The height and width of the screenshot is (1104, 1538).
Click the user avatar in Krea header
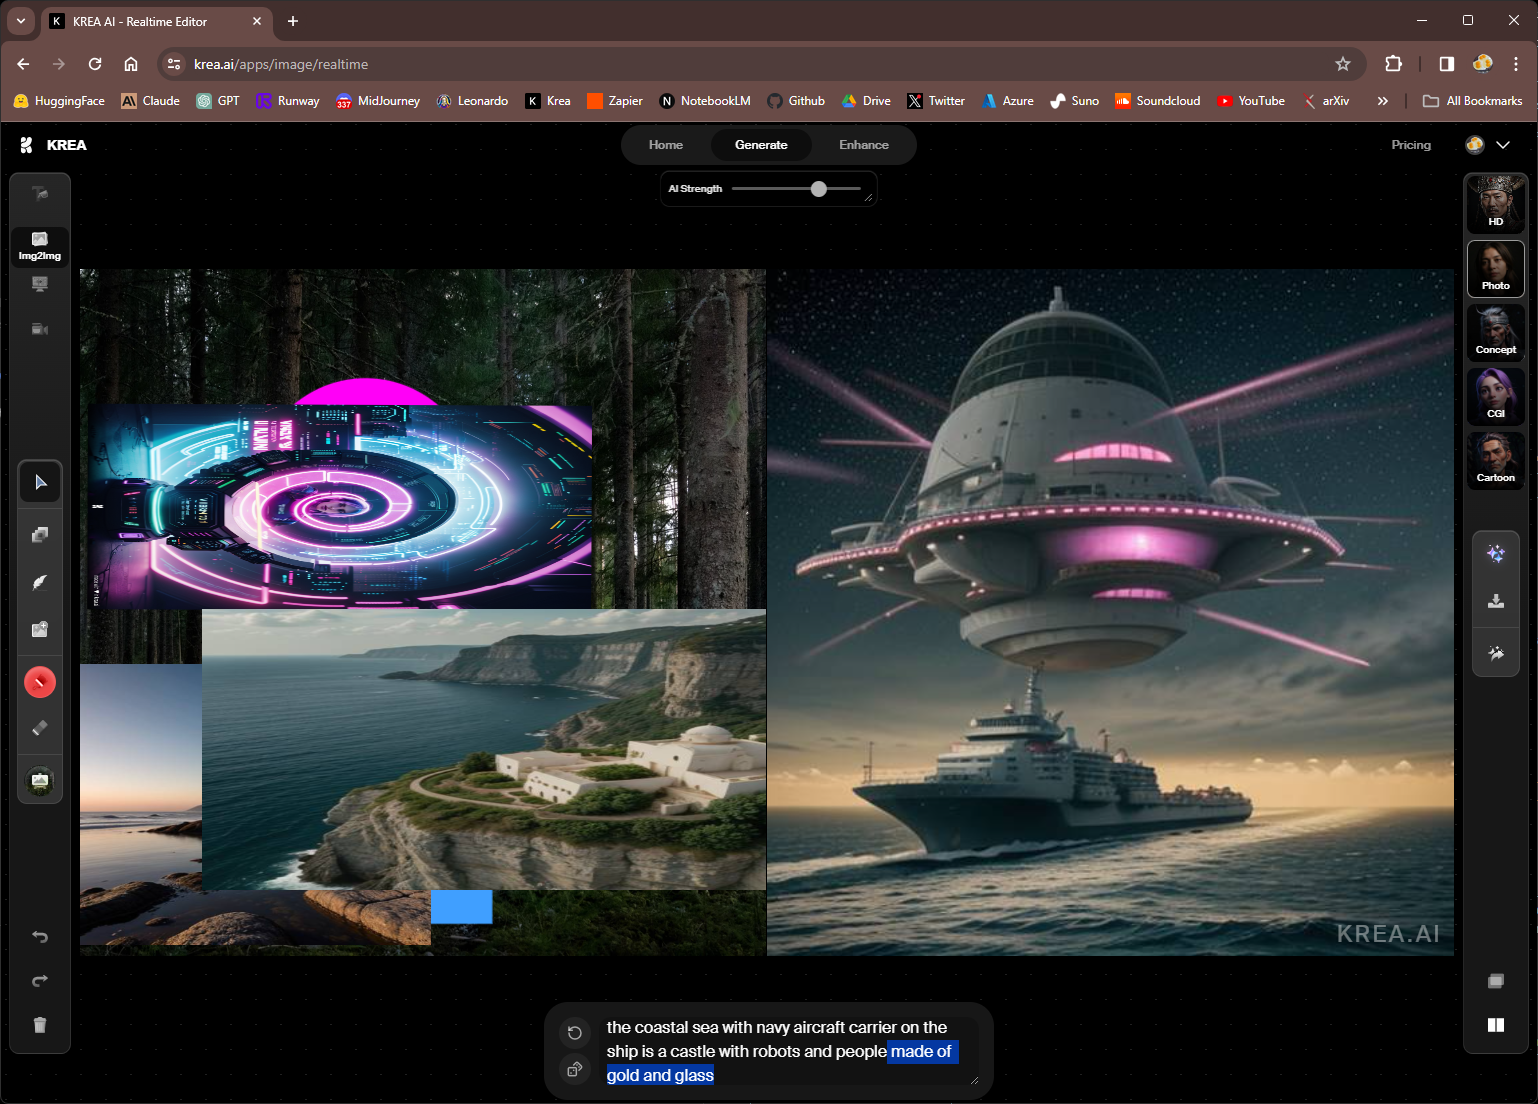1475,145
